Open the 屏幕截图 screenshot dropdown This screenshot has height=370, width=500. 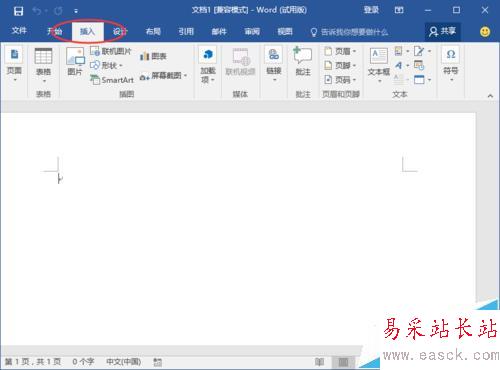163,76
